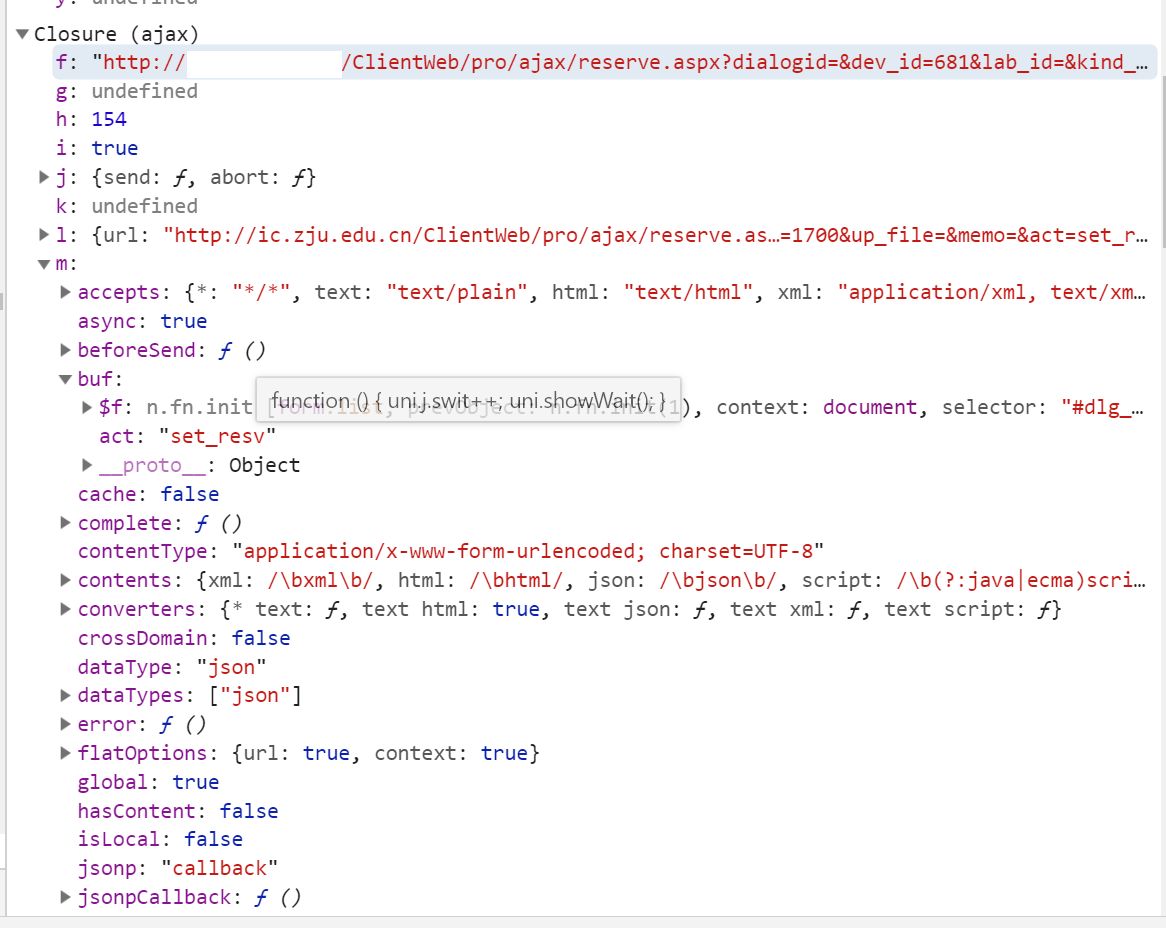Expand the flatOptions object
The width and height of the screenshot is (1166, 928).
click(66, 753)
